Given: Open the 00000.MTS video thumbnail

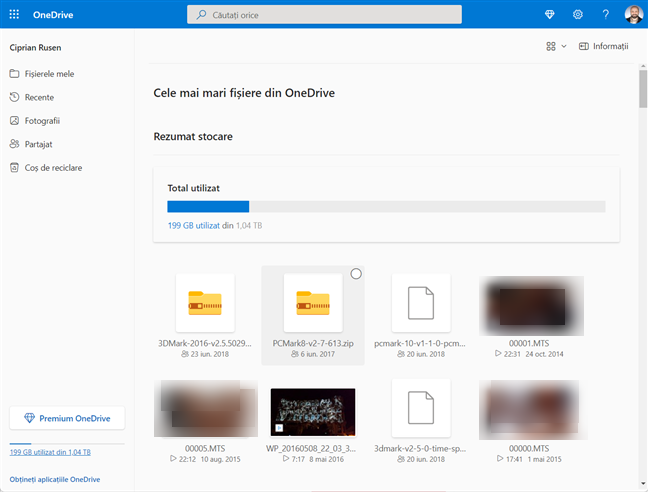Looking at the screenshot, I should pyautogui.click(x=533, y=410).
